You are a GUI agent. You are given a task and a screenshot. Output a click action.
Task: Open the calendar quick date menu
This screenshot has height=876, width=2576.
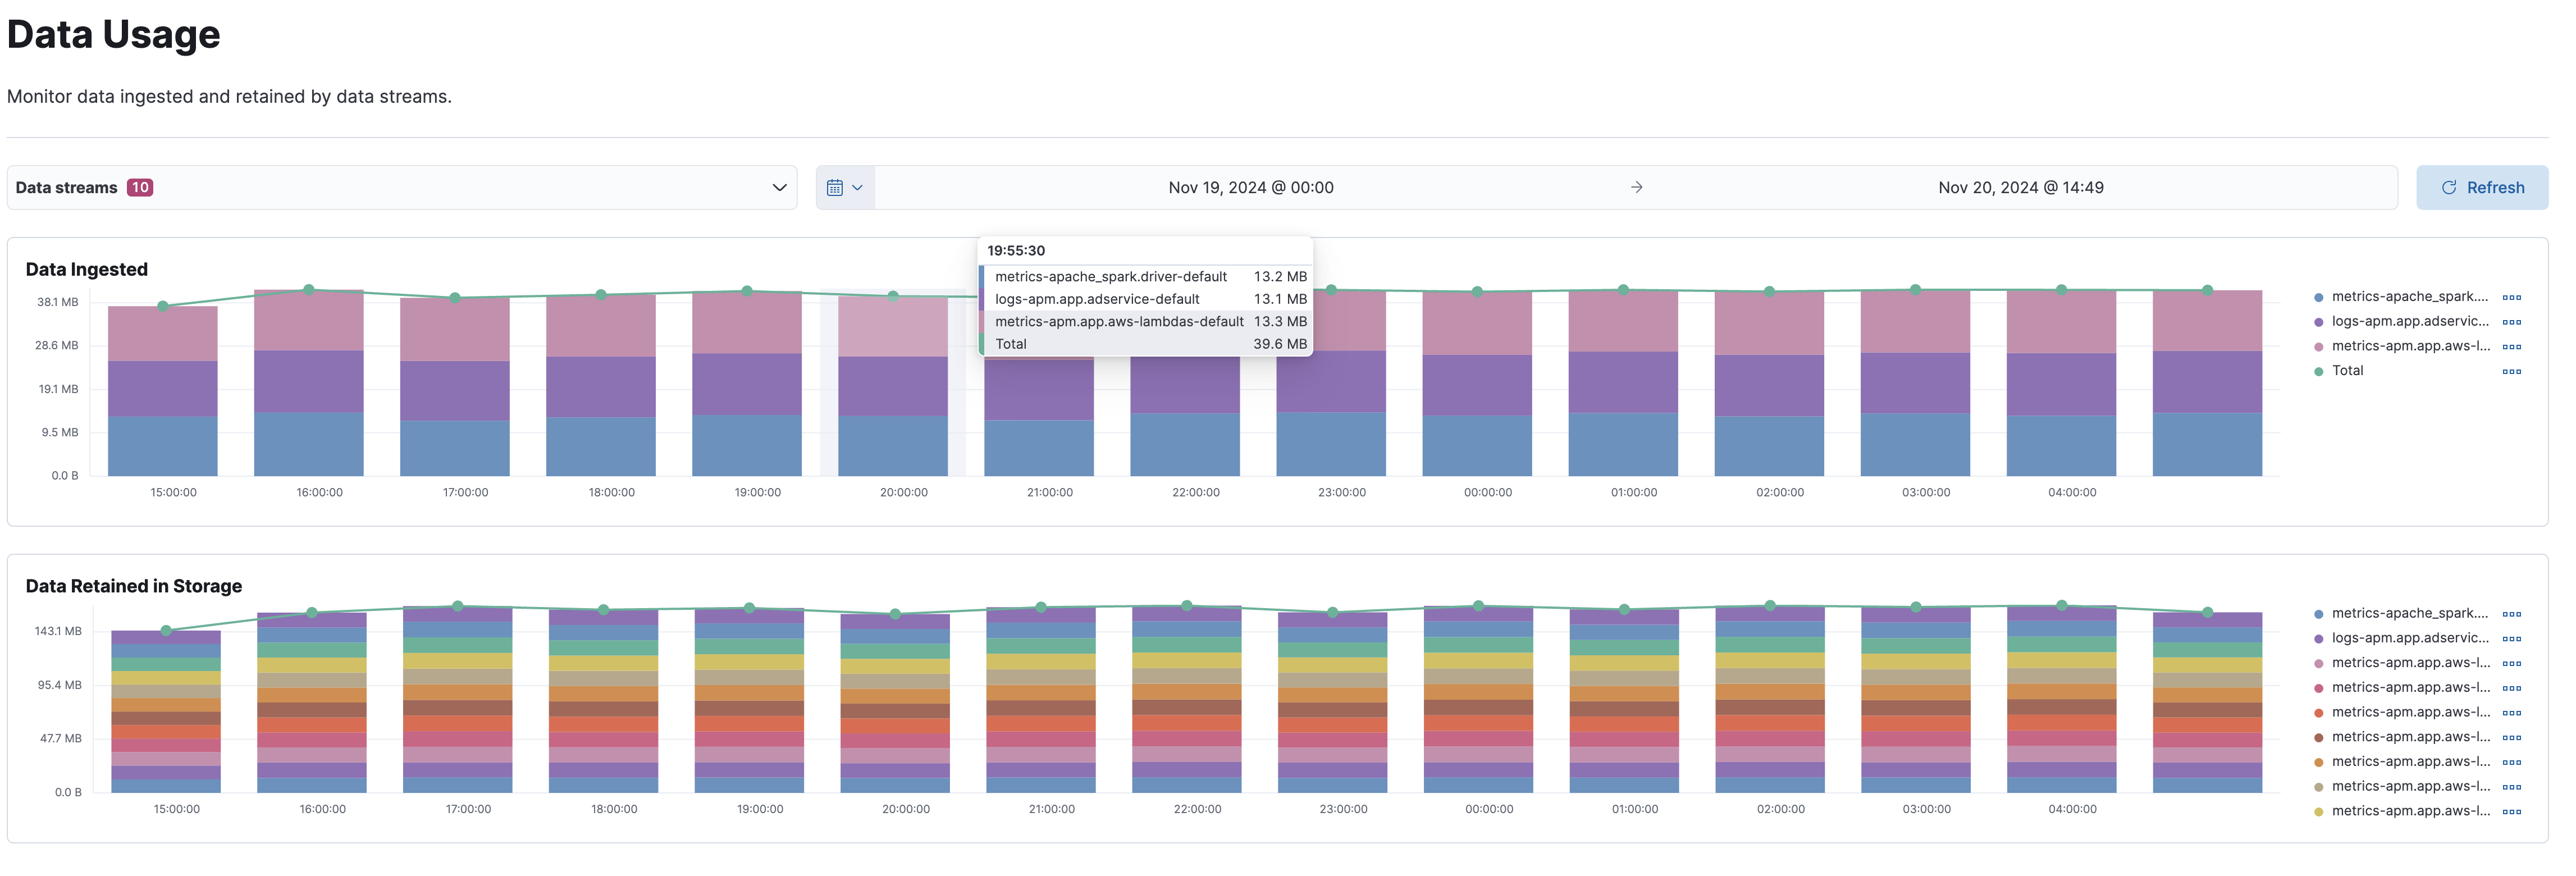[x=845, y=187]
